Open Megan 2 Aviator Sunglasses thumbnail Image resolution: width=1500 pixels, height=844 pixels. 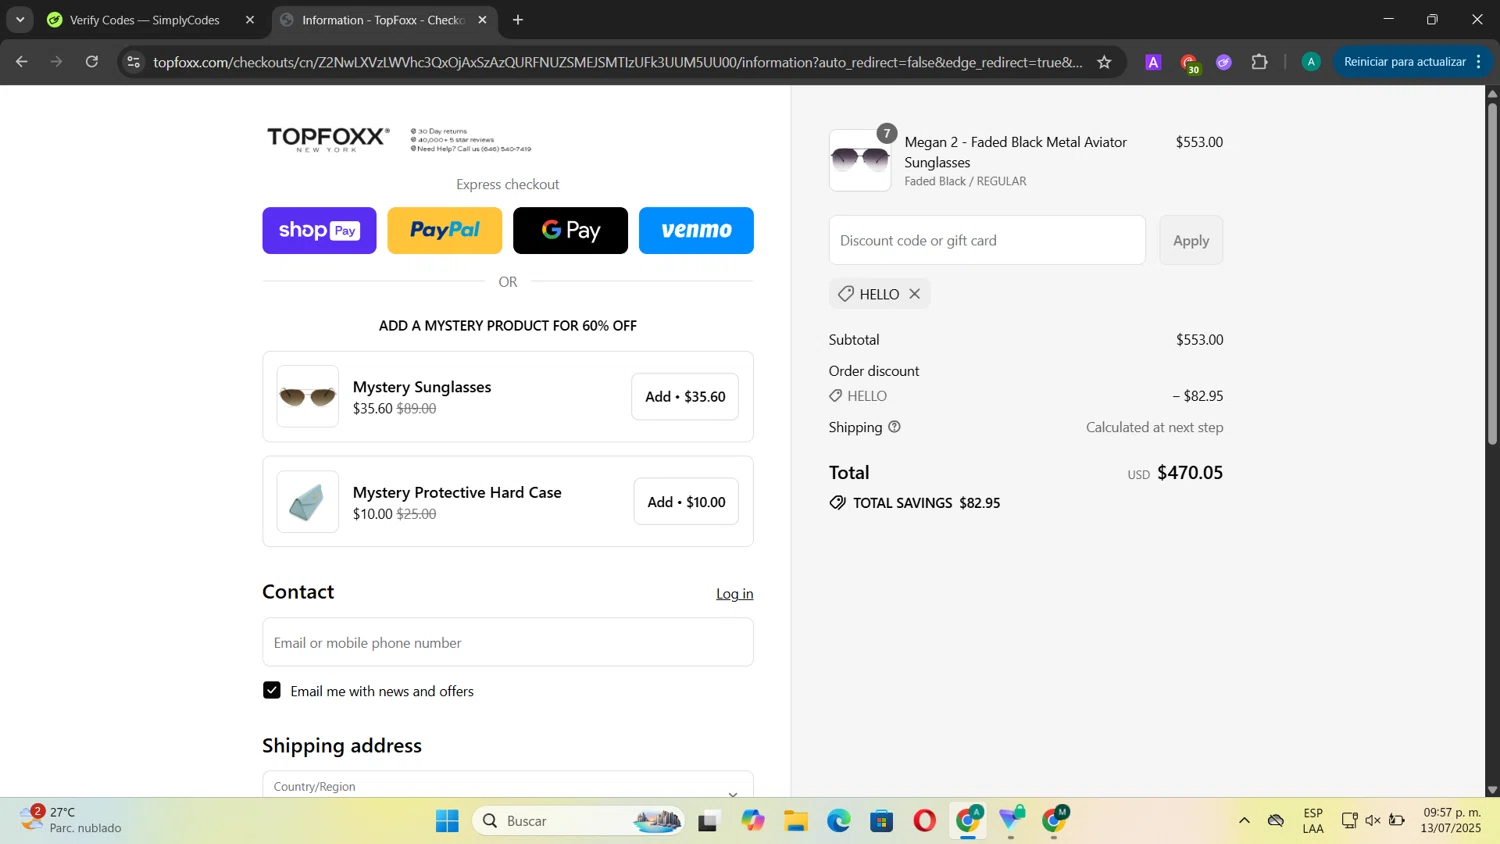(860, 160)
